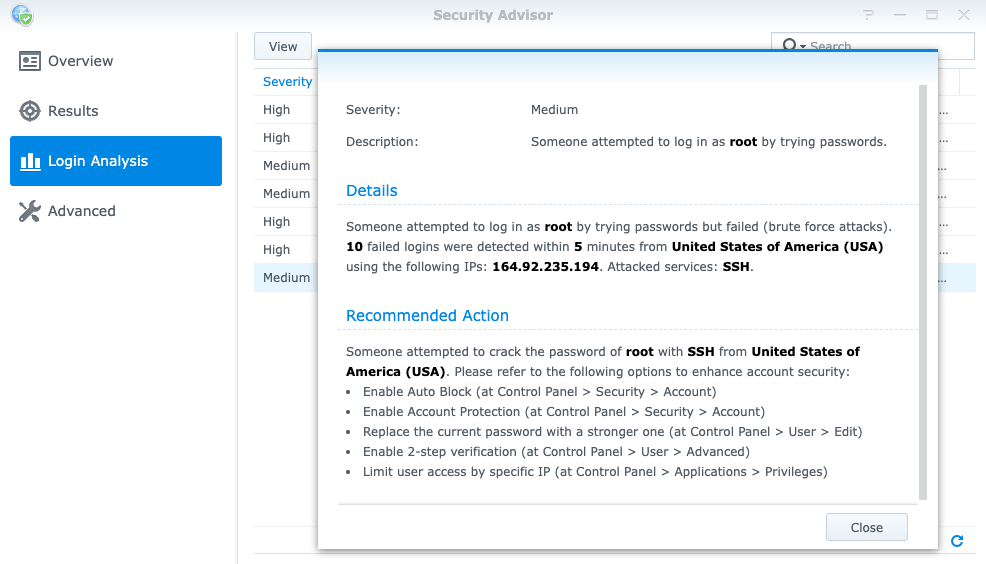Select the highlighted Medium severity row
Image resolution: width=986 pixels, height=564 pixels.
286,277
